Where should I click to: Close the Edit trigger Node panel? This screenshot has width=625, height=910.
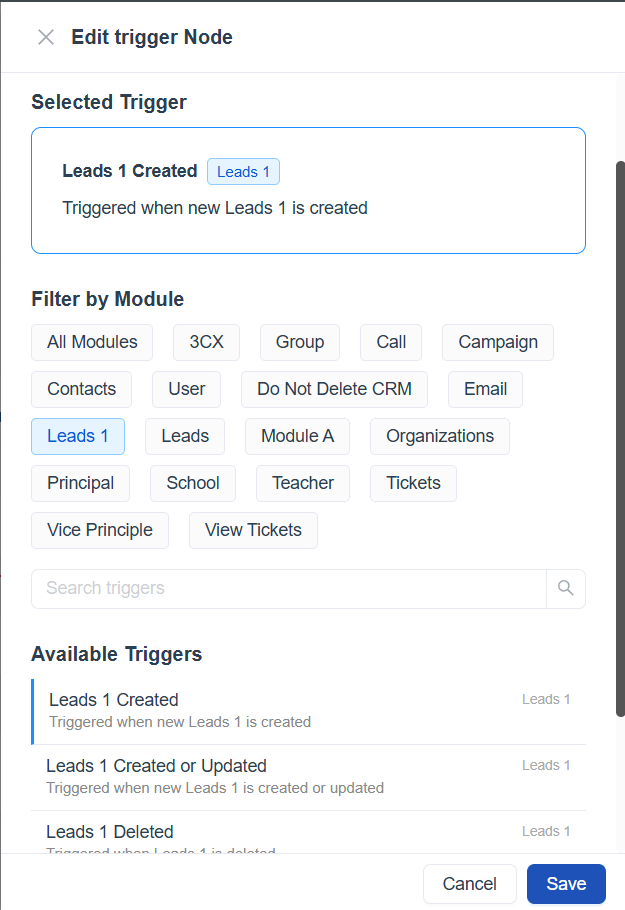[x=46, y=38]
